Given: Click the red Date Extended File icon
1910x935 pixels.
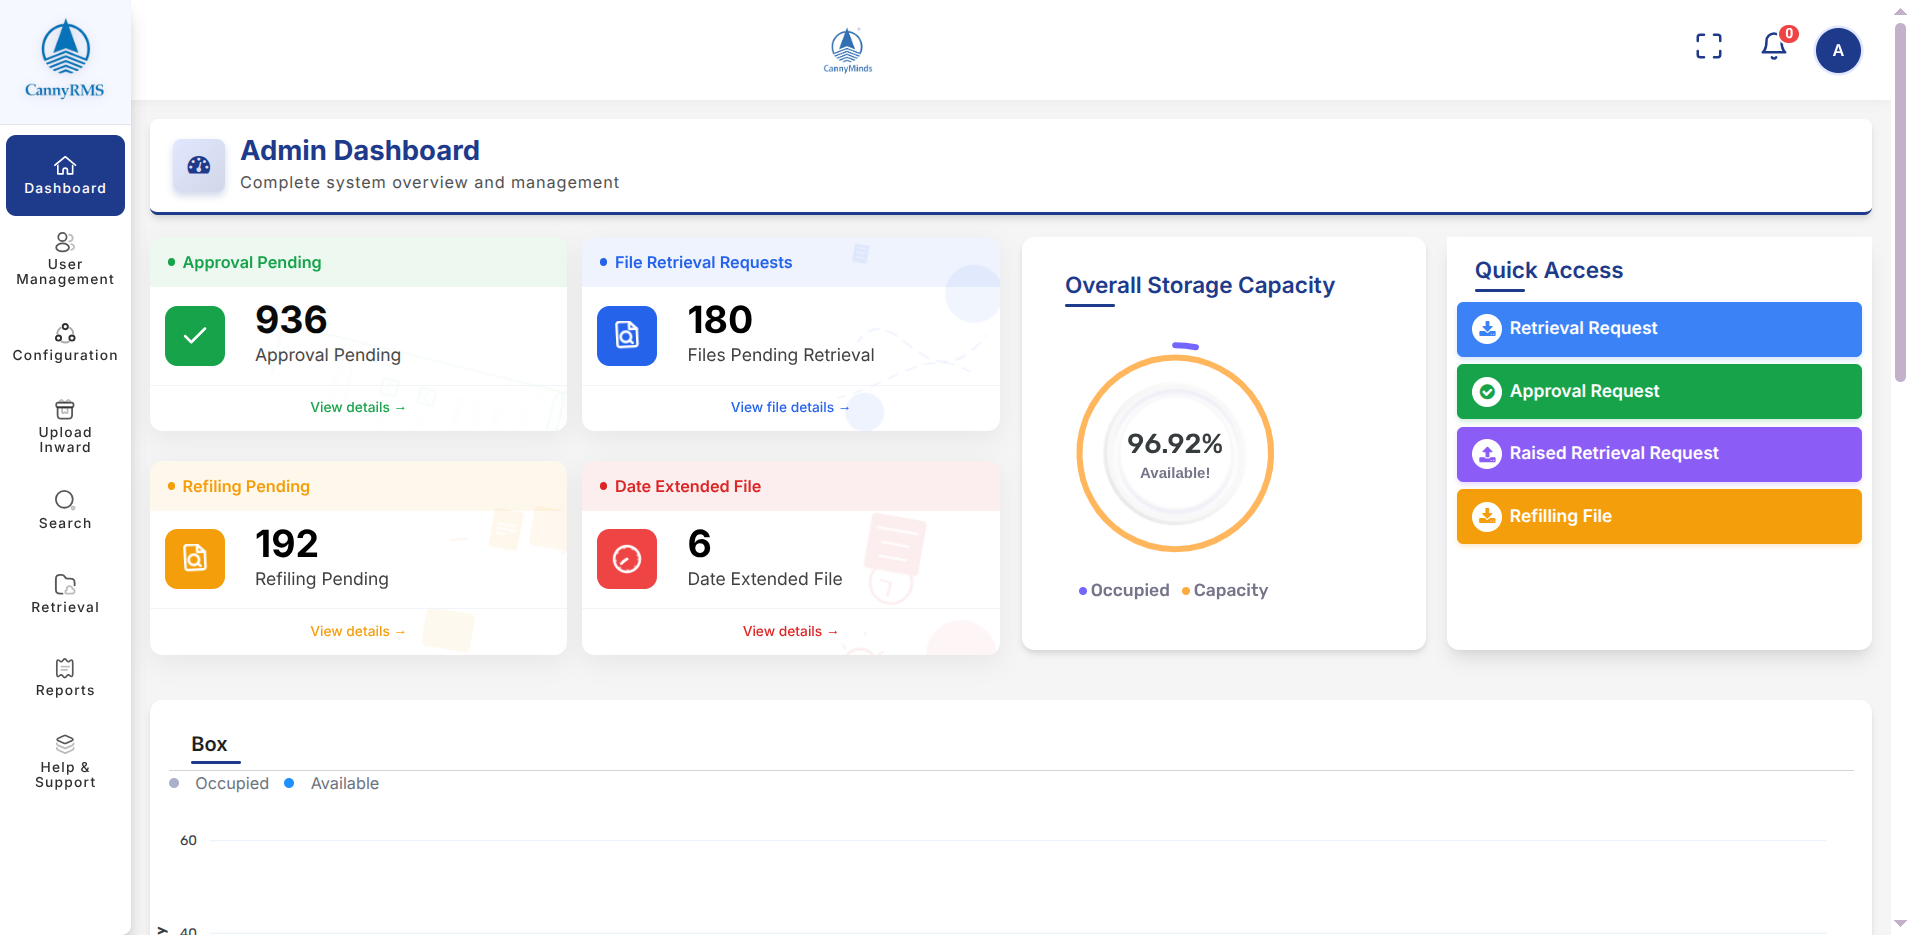Looking at the screenshot, I should coord(627,559).
